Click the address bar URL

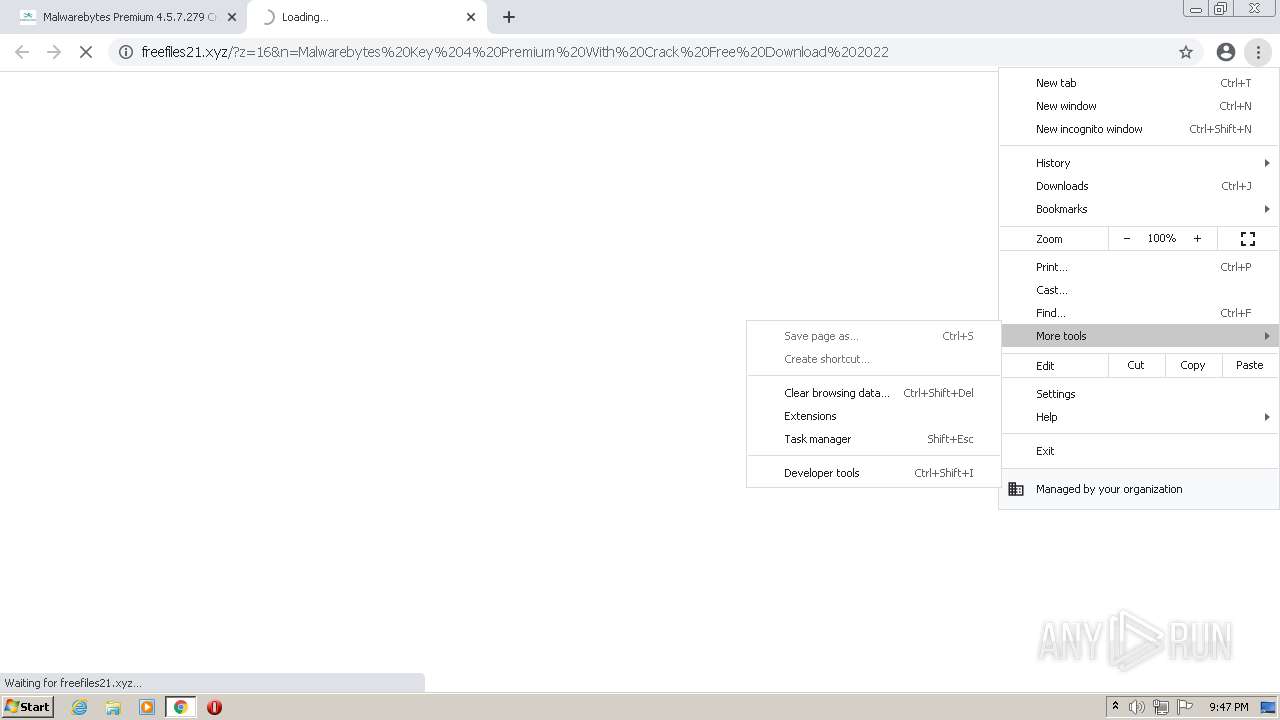(515, 52)
